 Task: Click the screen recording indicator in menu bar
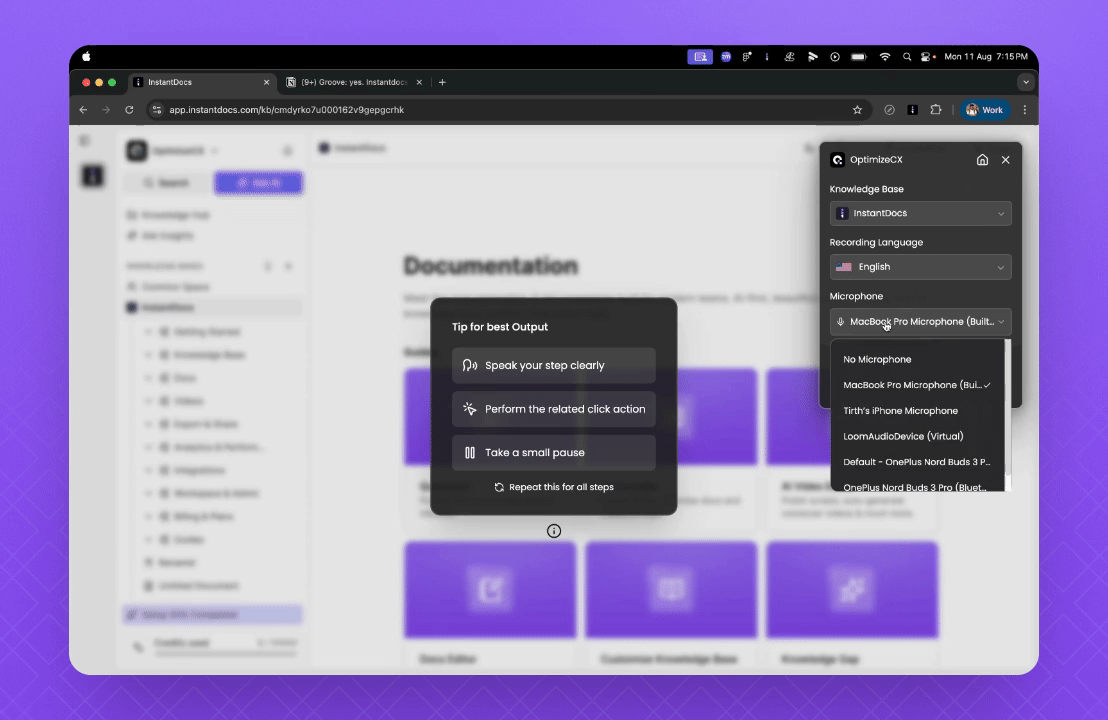(x=700, y=57)
